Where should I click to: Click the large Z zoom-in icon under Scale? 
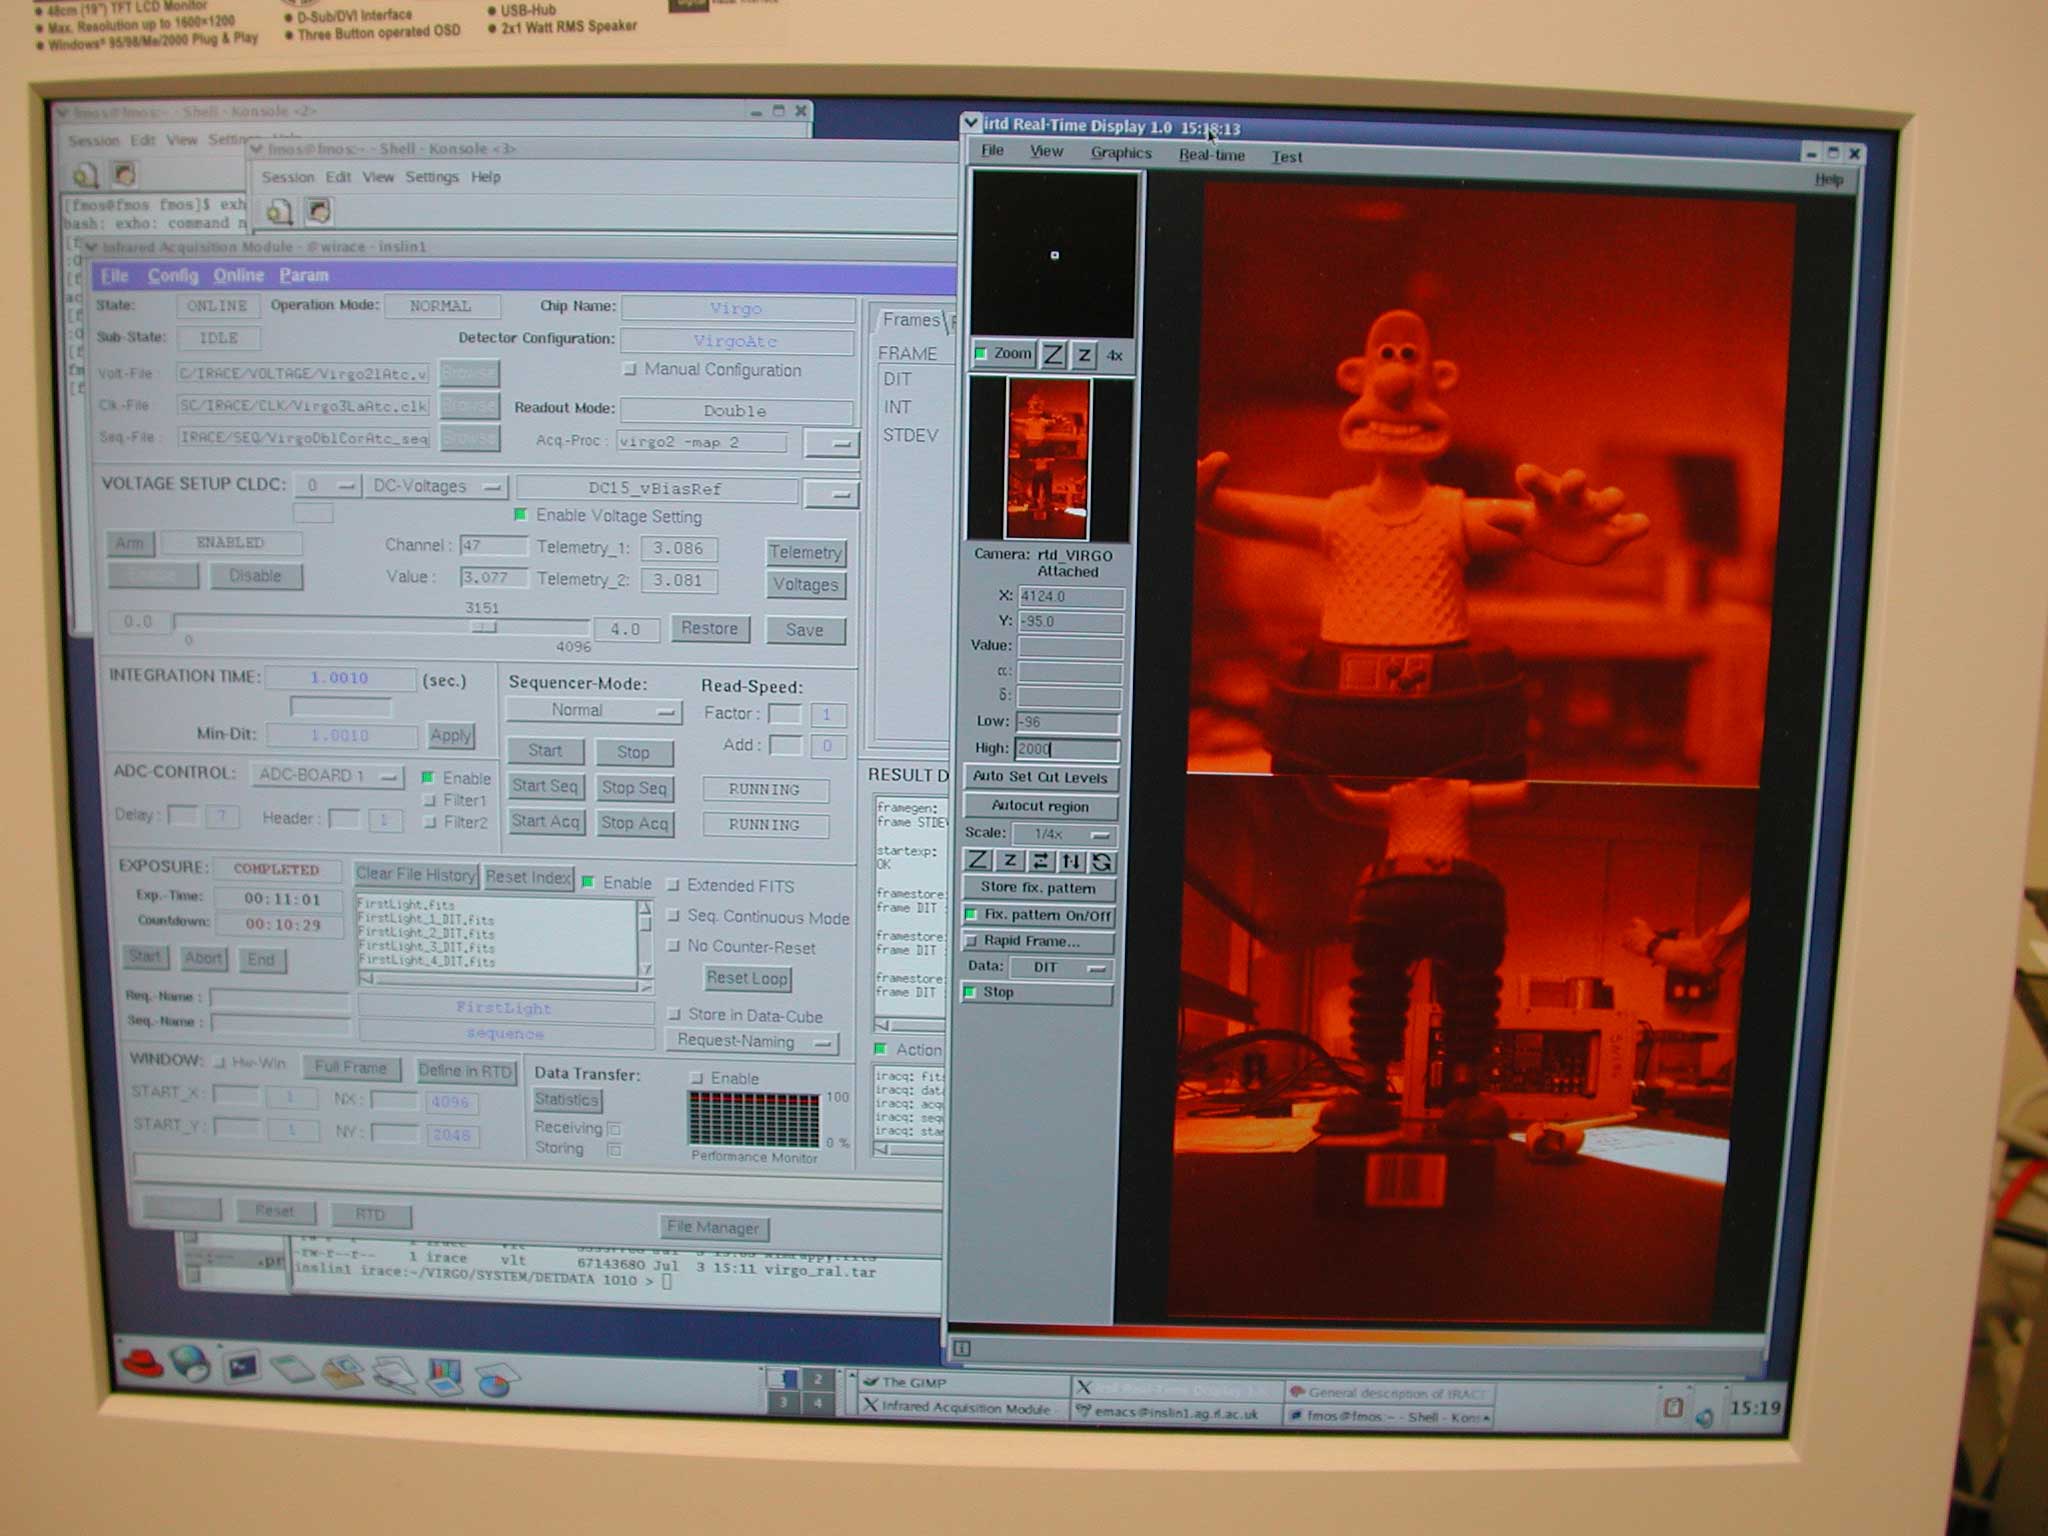point(979,860)
